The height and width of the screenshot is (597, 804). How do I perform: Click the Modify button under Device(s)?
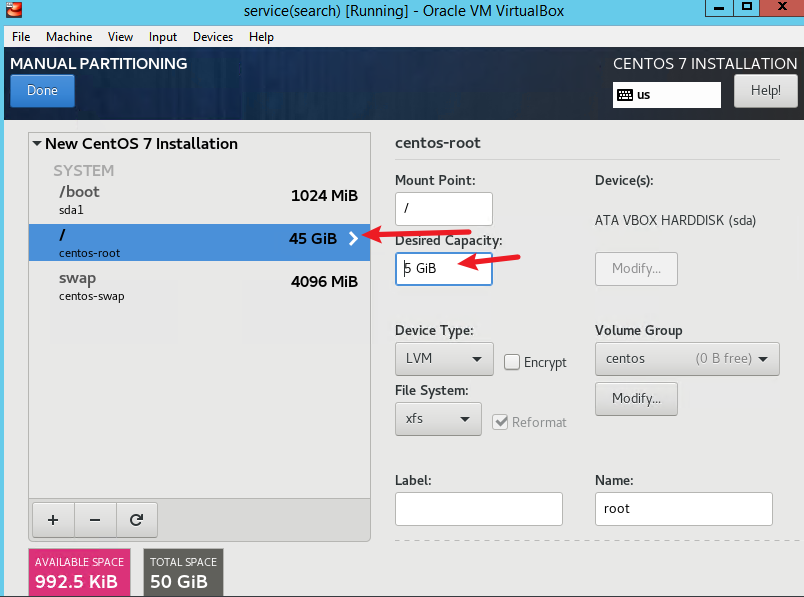636,269
